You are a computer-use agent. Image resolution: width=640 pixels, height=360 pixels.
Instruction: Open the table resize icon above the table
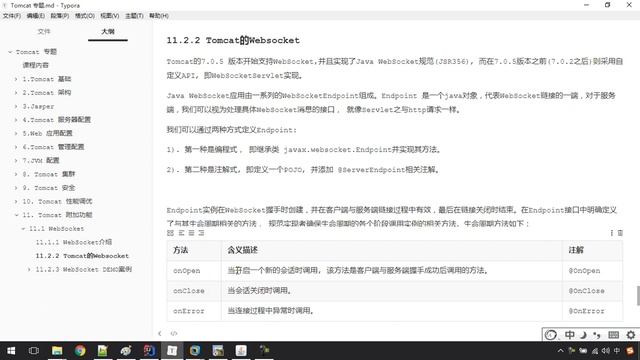click(x=171, y=233)
